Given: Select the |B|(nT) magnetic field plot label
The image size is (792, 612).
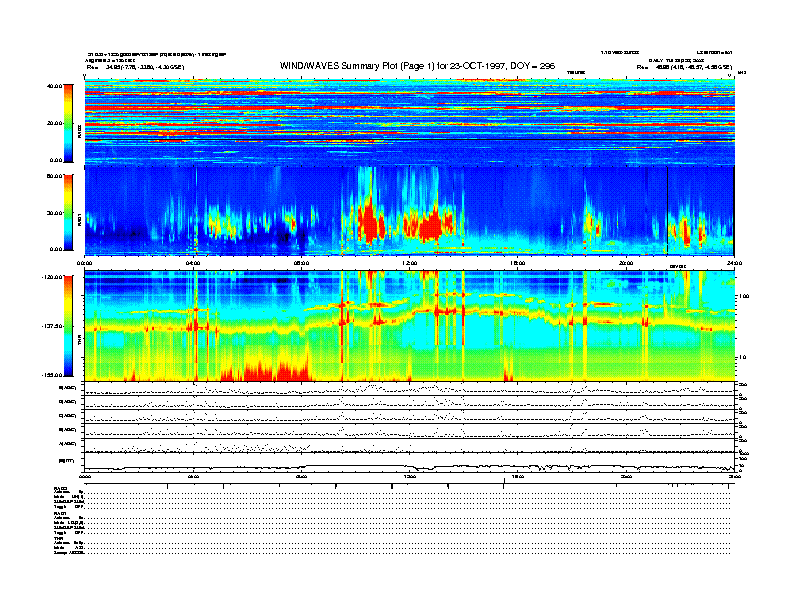Looking at the screenshot, I should (x=66, y=461).
